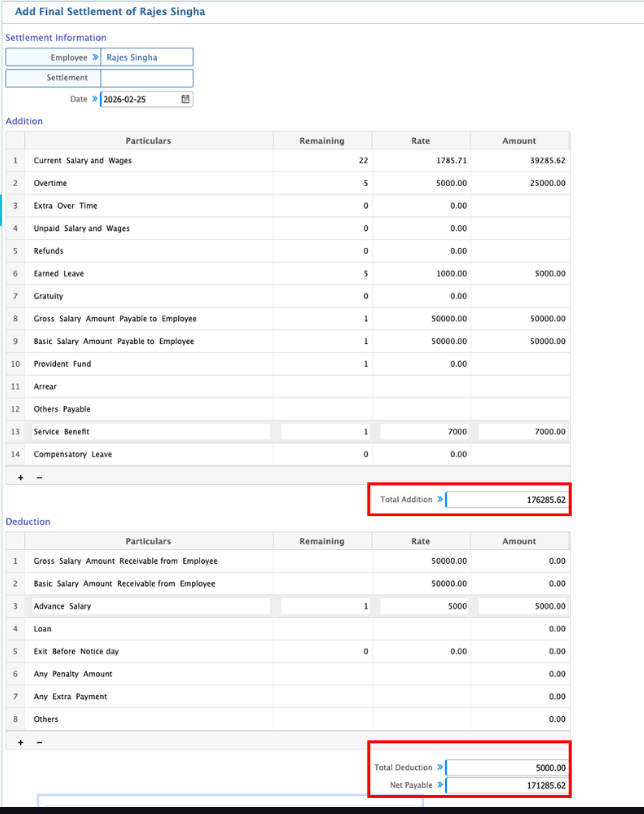644x814 pixels.
Task: Click the minus icon below Deduction table
Action: click(x=39, y=742)
